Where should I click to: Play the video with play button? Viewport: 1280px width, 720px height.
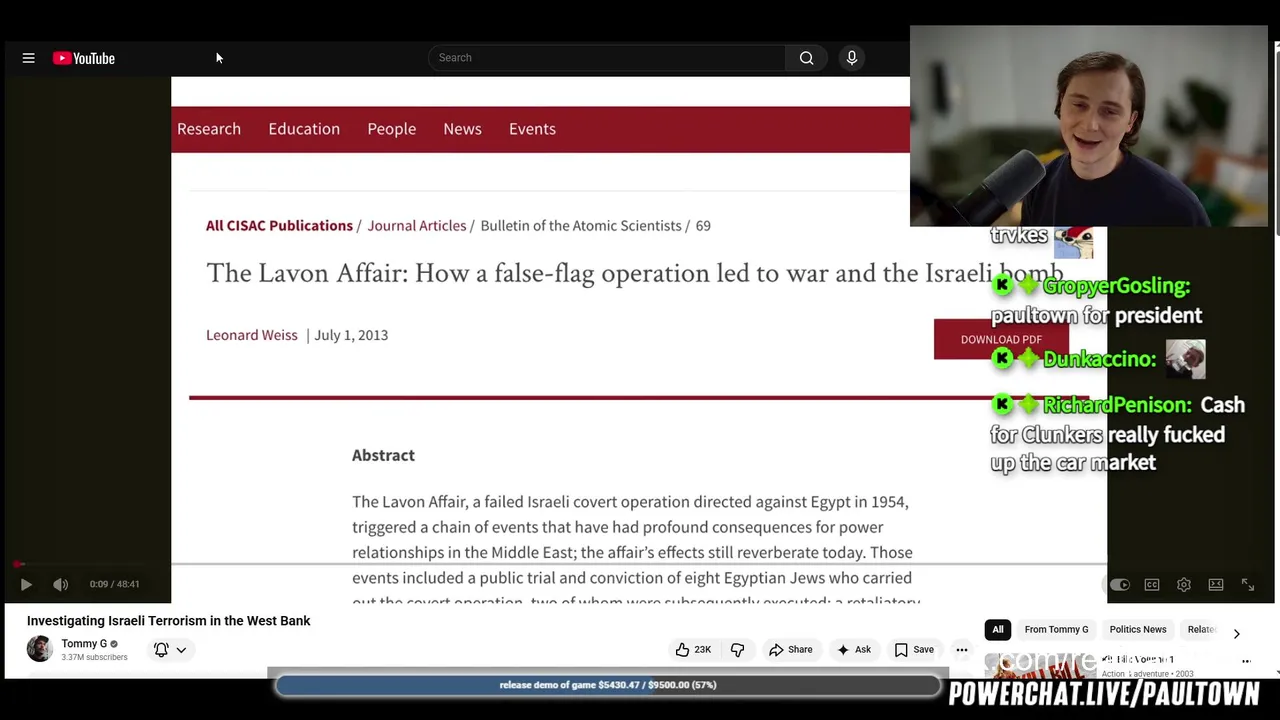pos(26,585)
